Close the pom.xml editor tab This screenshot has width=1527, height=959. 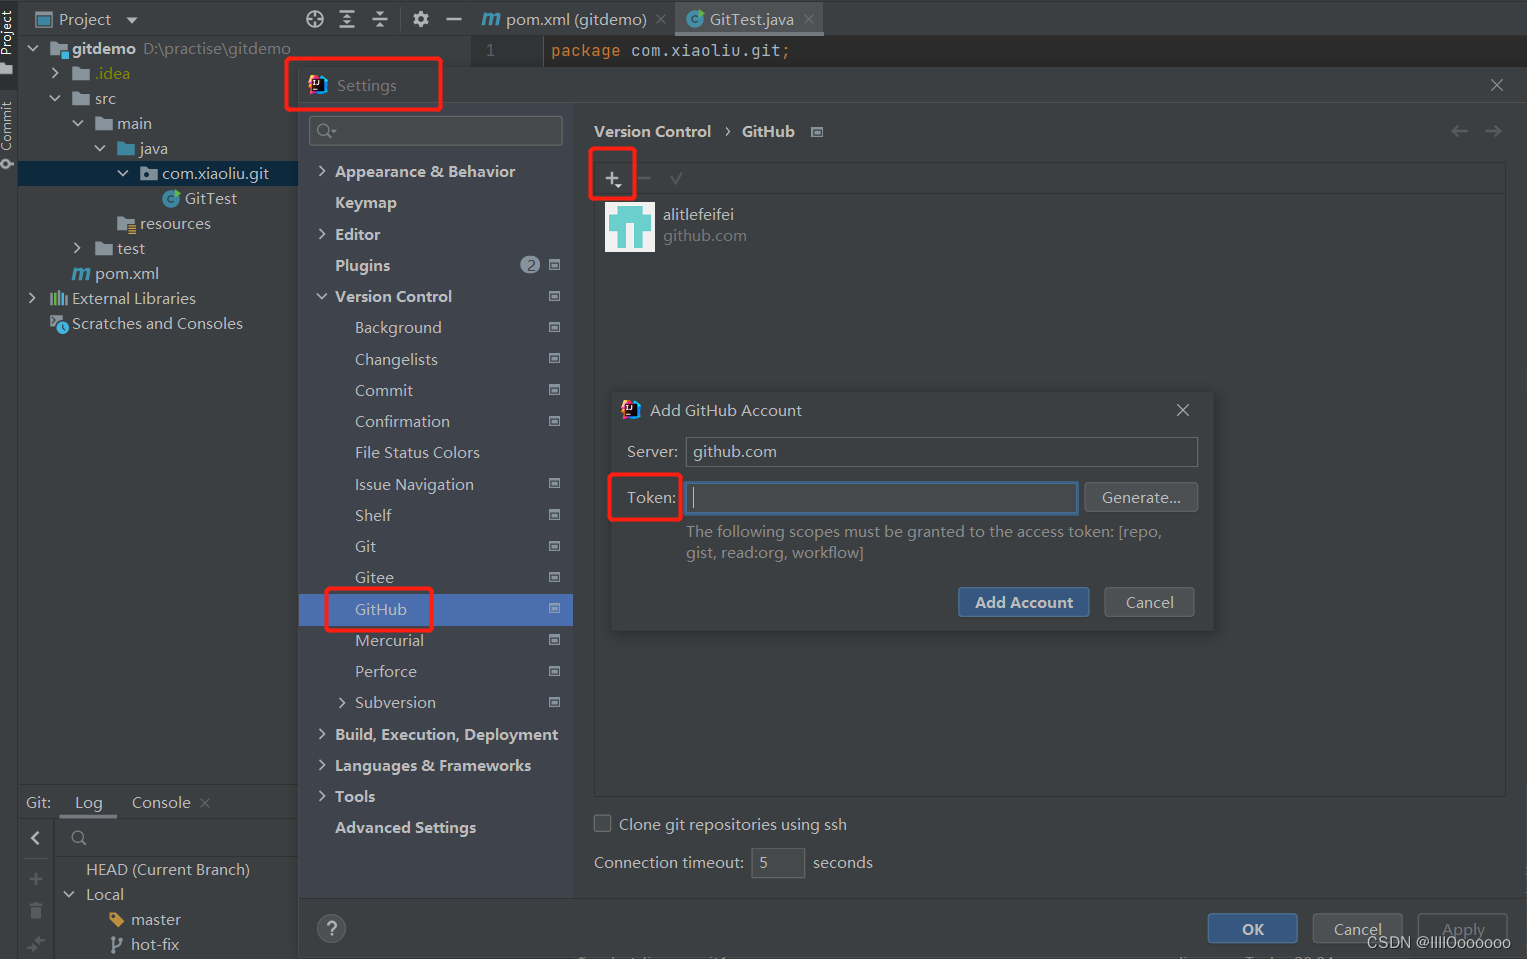pyautogui.click(x=661, y=19)
